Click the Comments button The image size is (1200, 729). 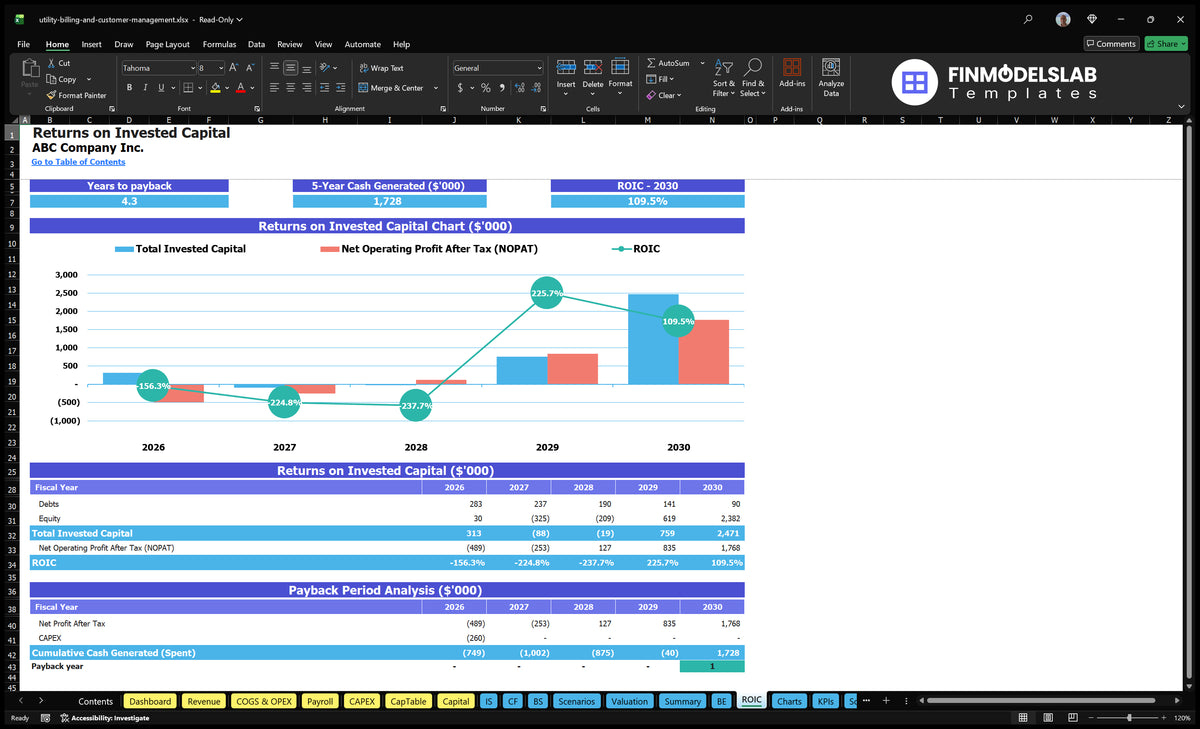click(1111, 44)
